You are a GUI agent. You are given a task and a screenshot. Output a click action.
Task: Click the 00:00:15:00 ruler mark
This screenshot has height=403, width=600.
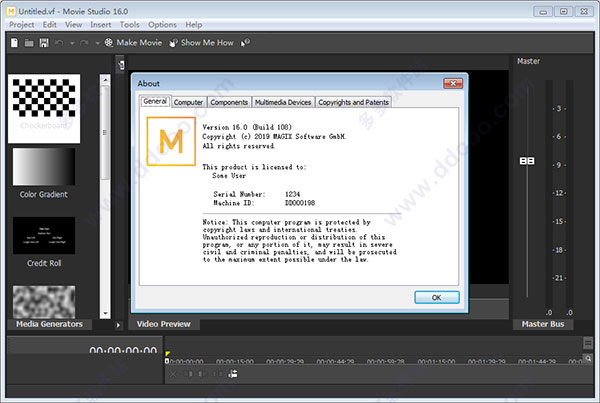coord(235,362)
